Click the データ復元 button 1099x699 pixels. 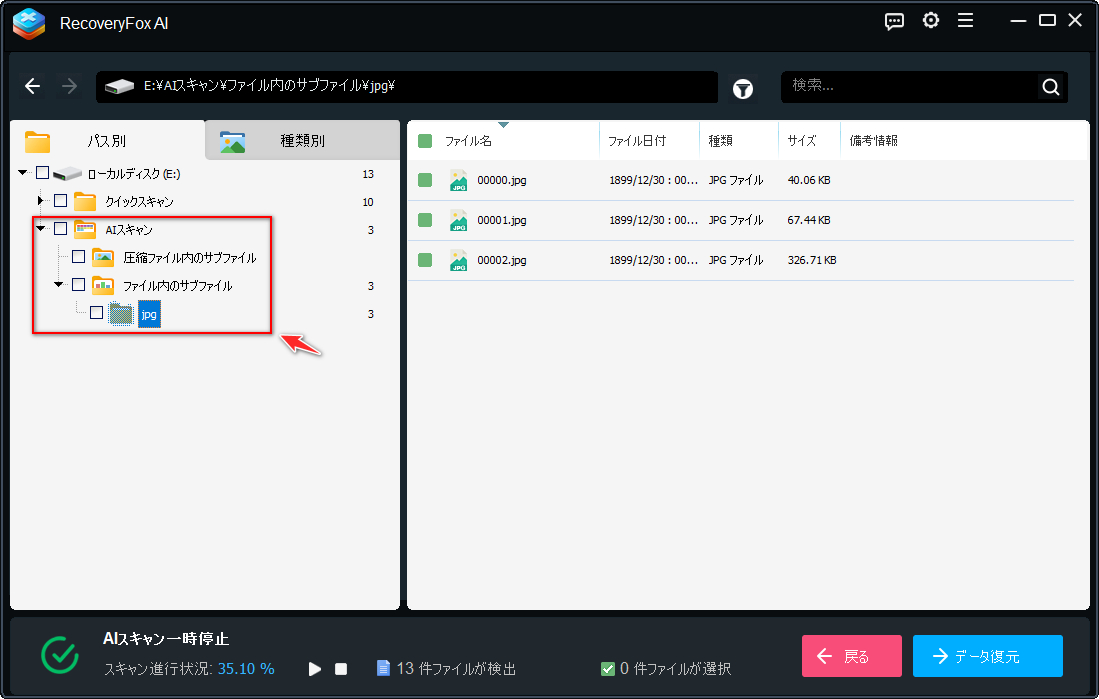(x=988, y=656)
